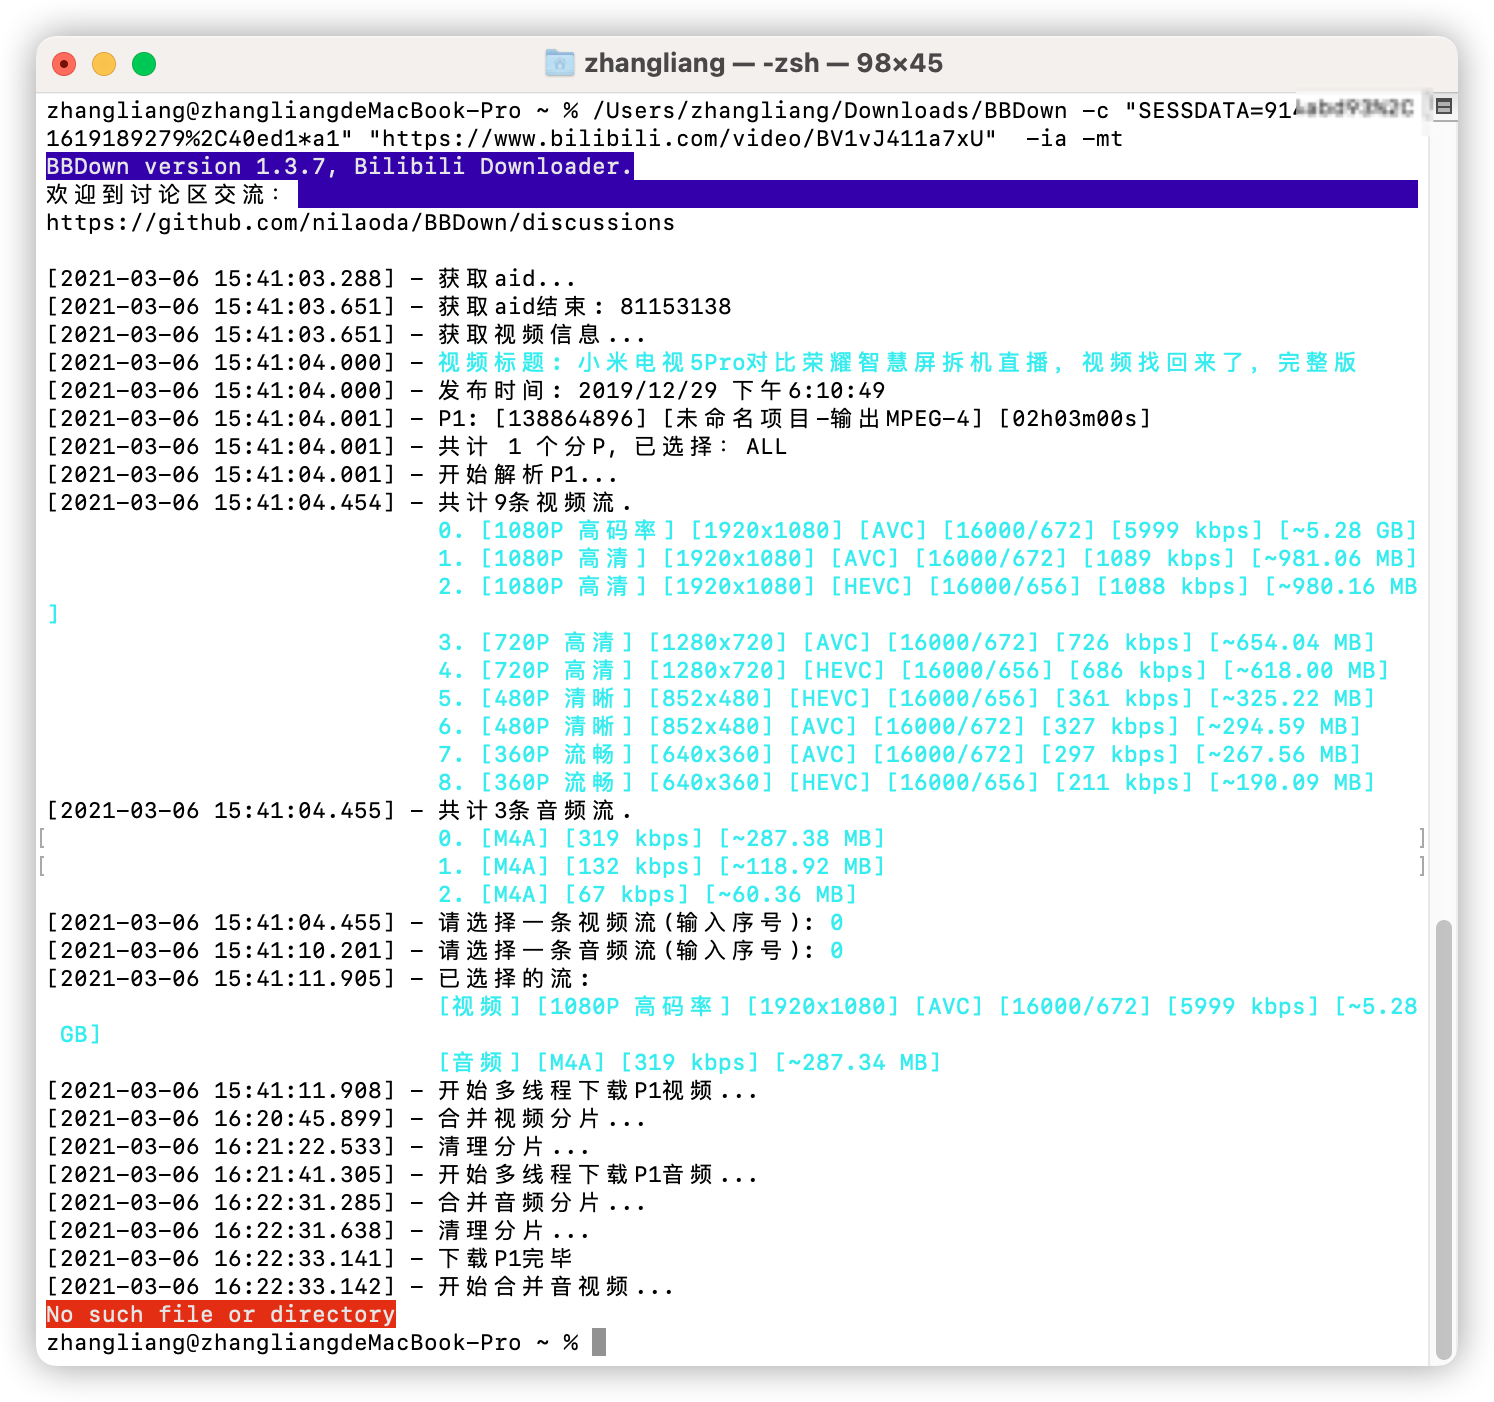Click the first timestamp [2021-03-06 15:41:03.288]

(x=219, y=278)
